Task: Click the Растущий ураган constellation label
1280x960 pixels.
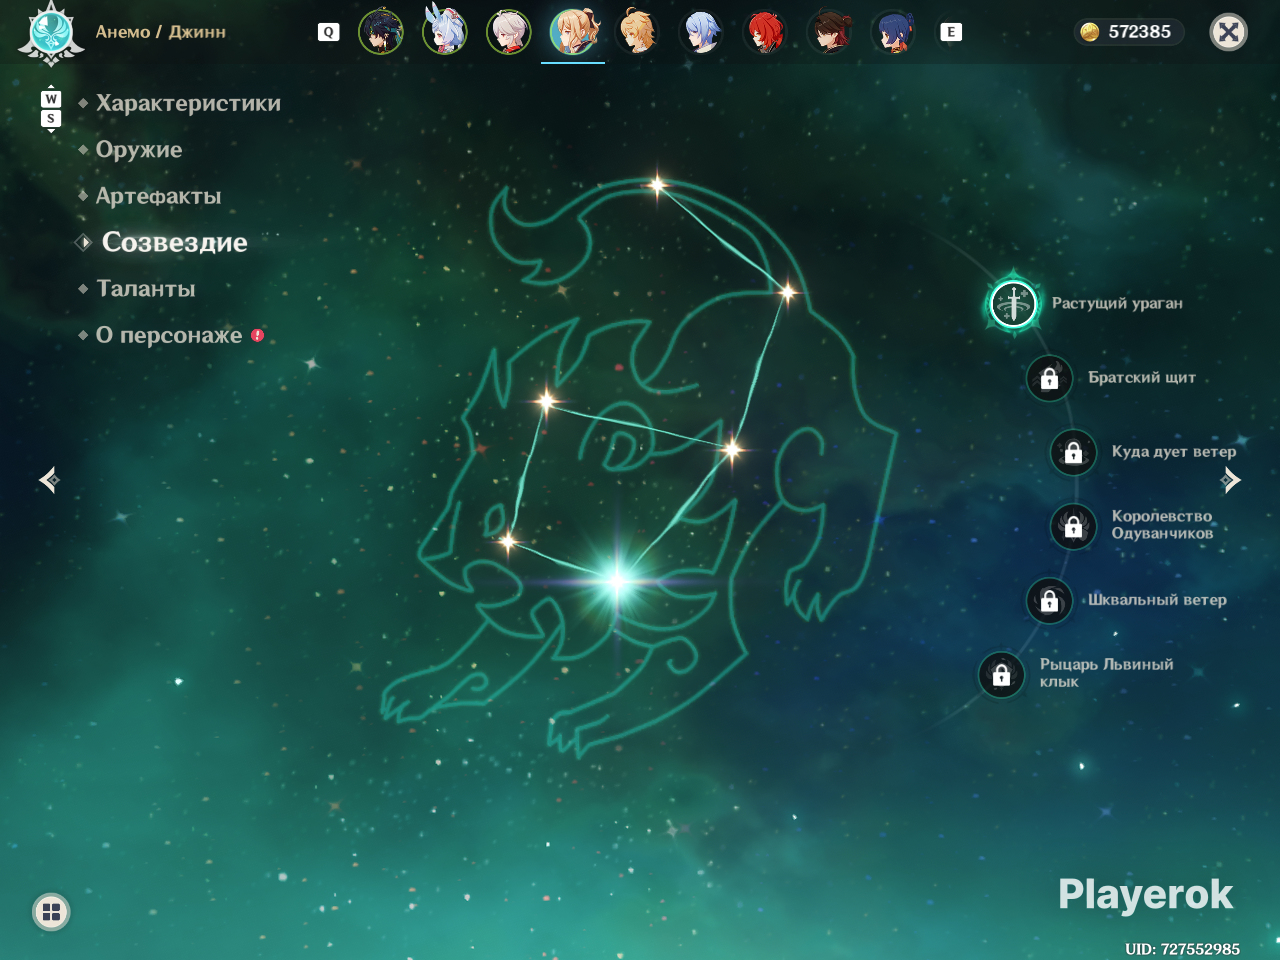Action: tap(1117, 303)
